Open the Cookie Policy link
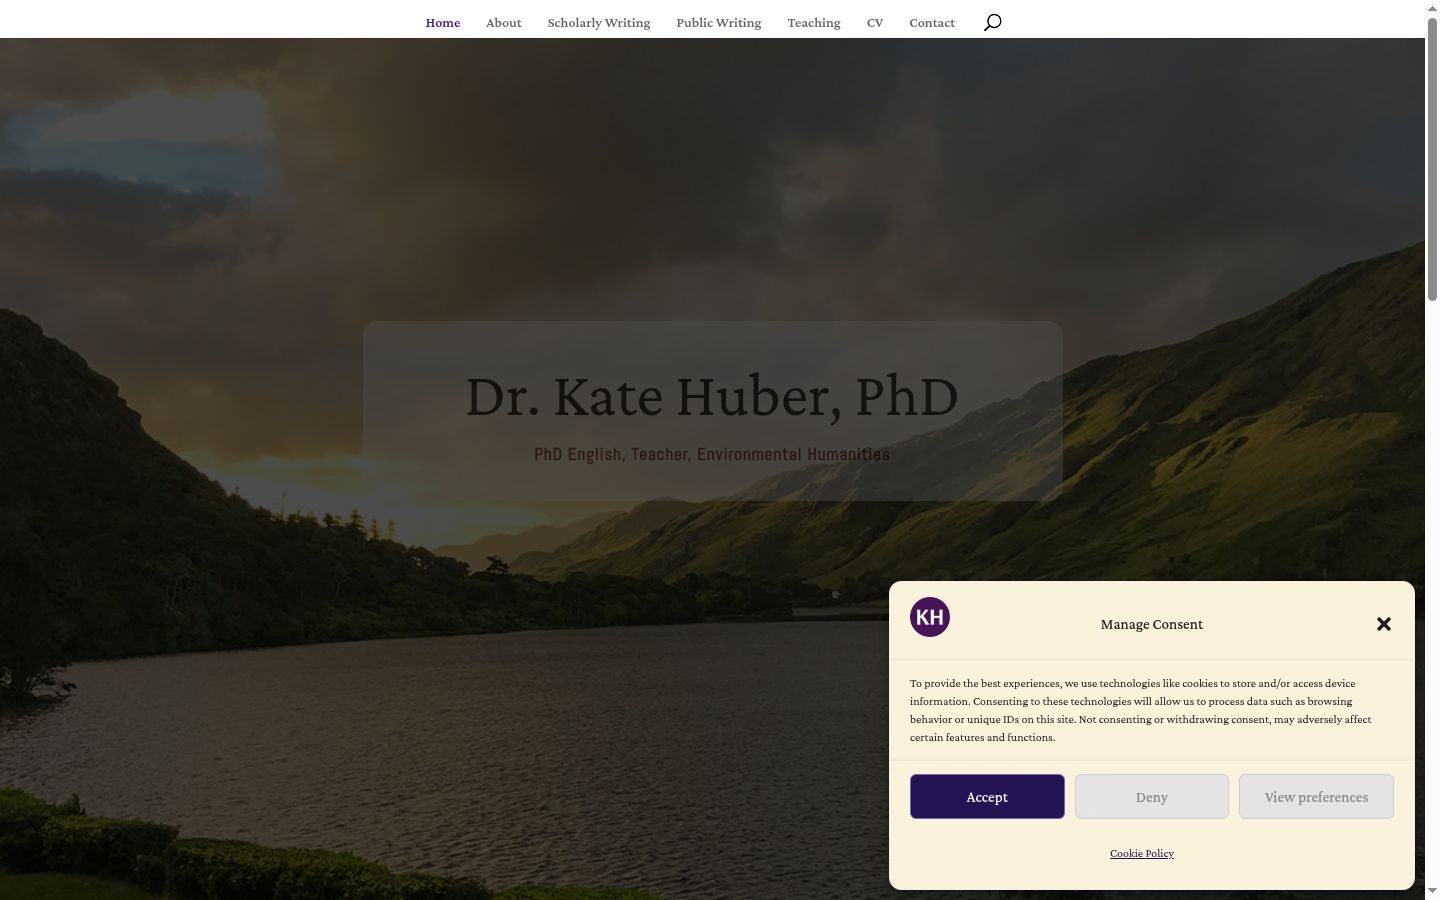Viewport: 1440px width, 900px height. (1142, 853)
